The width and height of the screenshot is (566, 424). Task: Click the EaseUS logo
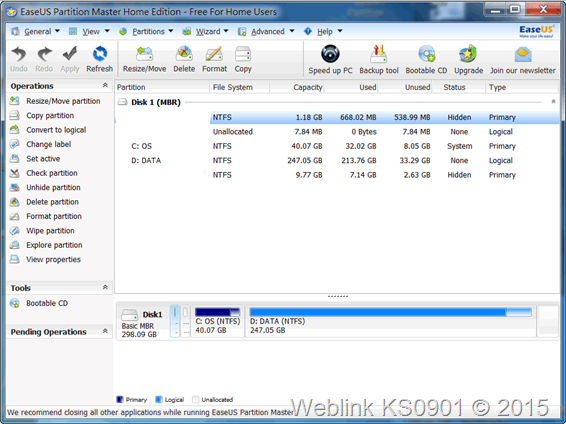pyautogui.click(x=536, y=31)
